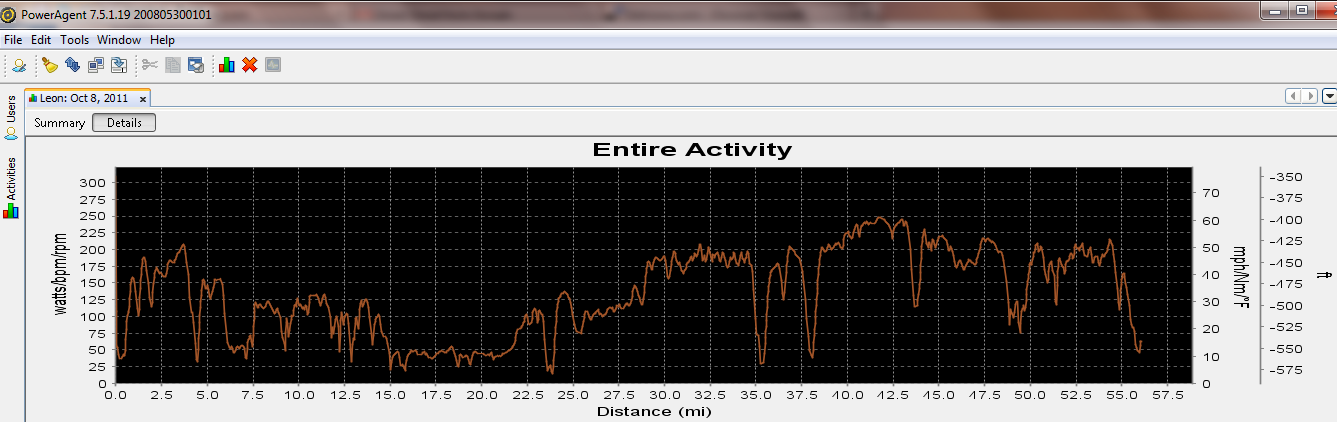Click the user profile toolbar icon
1337x422 pixels.
pos(19,65)
